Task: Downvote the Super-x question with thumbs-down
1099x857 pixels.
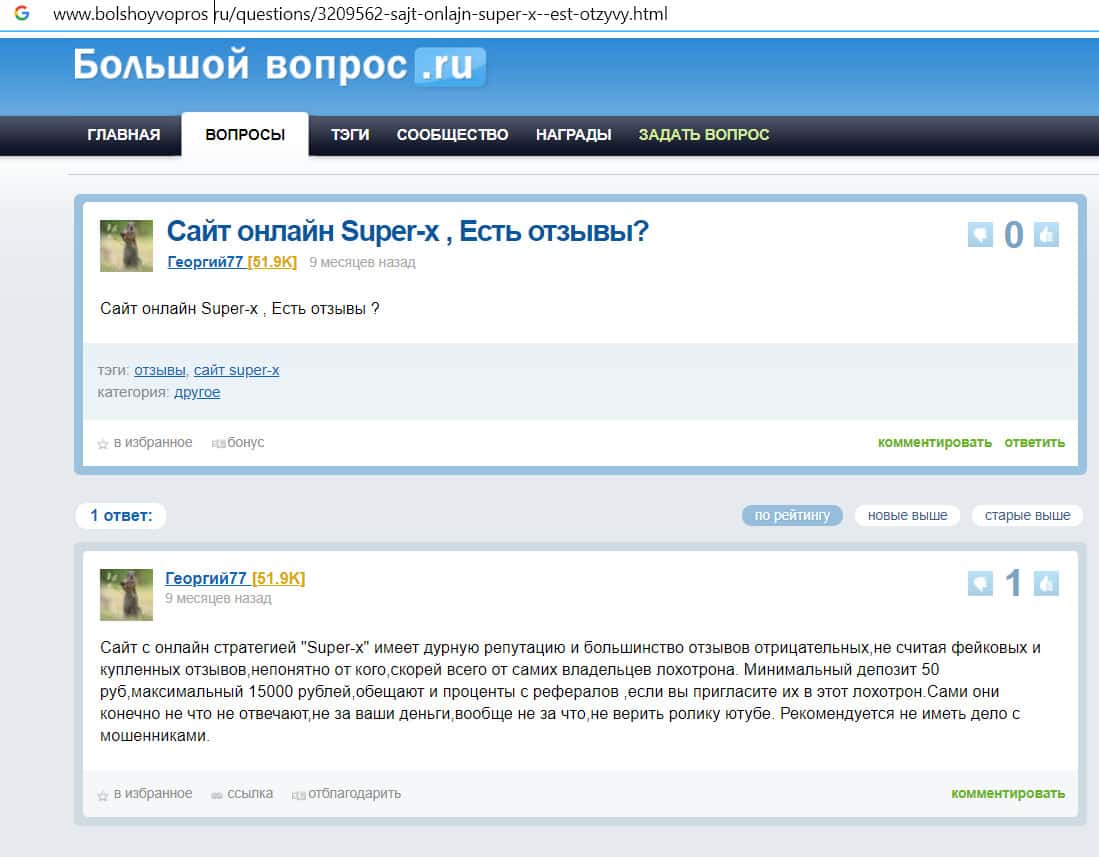Action: click(980, 234)
